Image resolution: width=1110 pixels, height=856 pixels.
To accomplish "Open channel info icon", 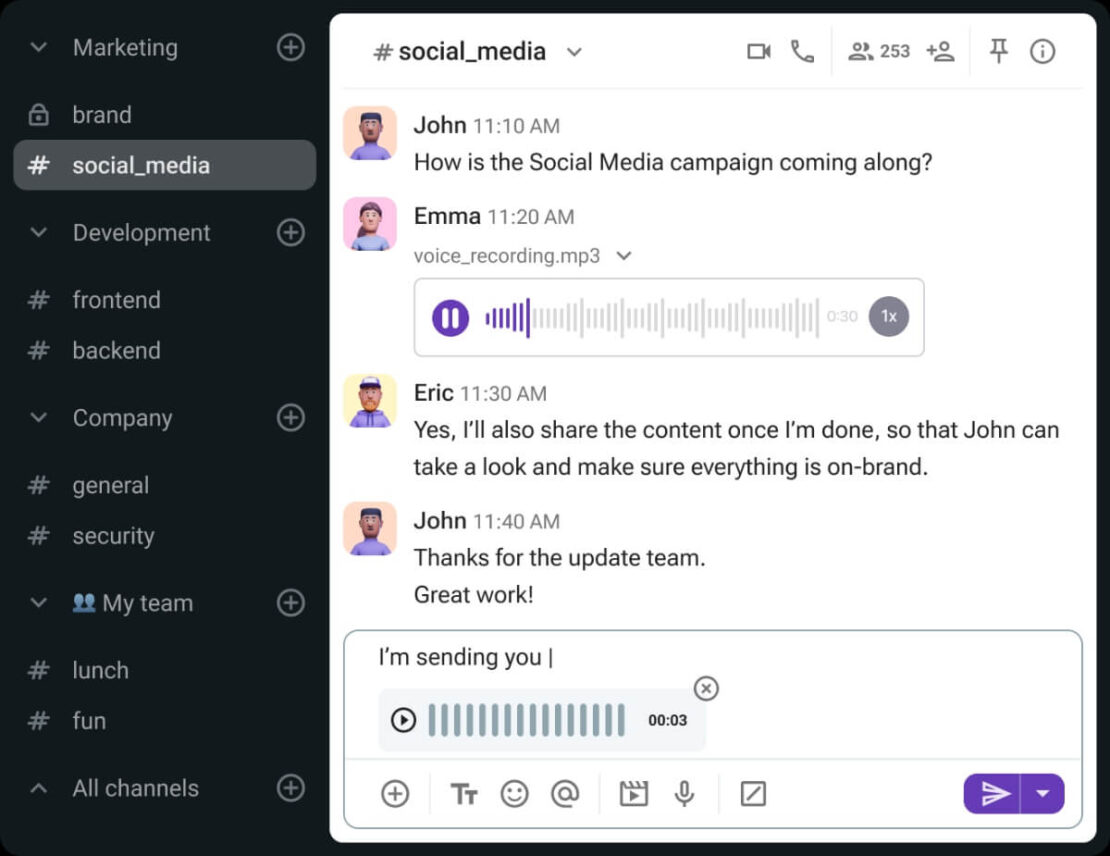I will [1042, 52].
